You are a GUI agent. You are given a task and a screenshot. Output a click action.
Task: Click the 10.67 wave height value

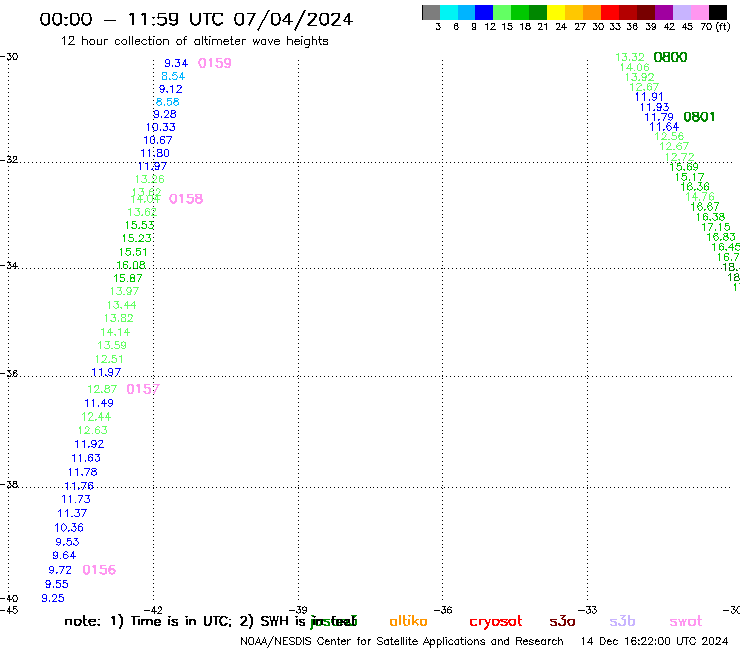coord(158,140)
